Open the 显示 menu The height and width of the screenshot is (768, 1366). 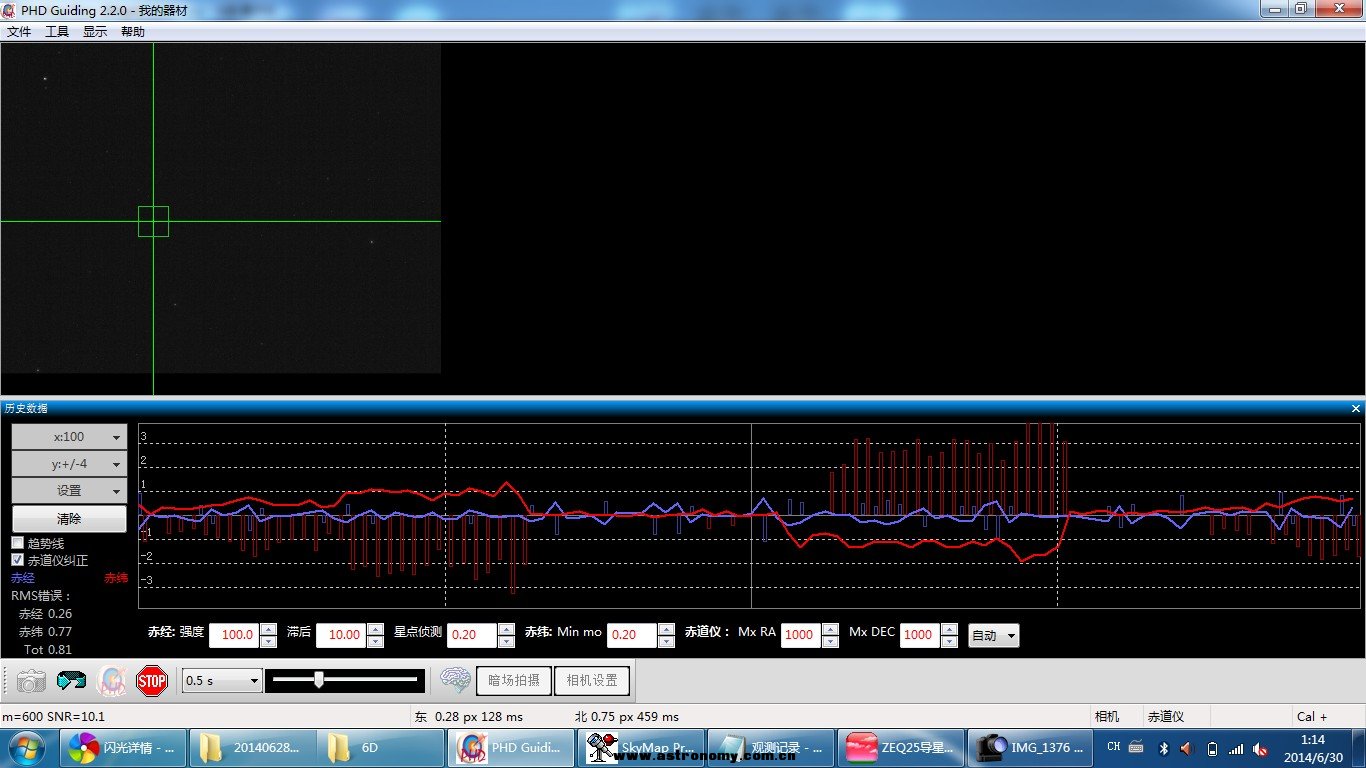95,32
